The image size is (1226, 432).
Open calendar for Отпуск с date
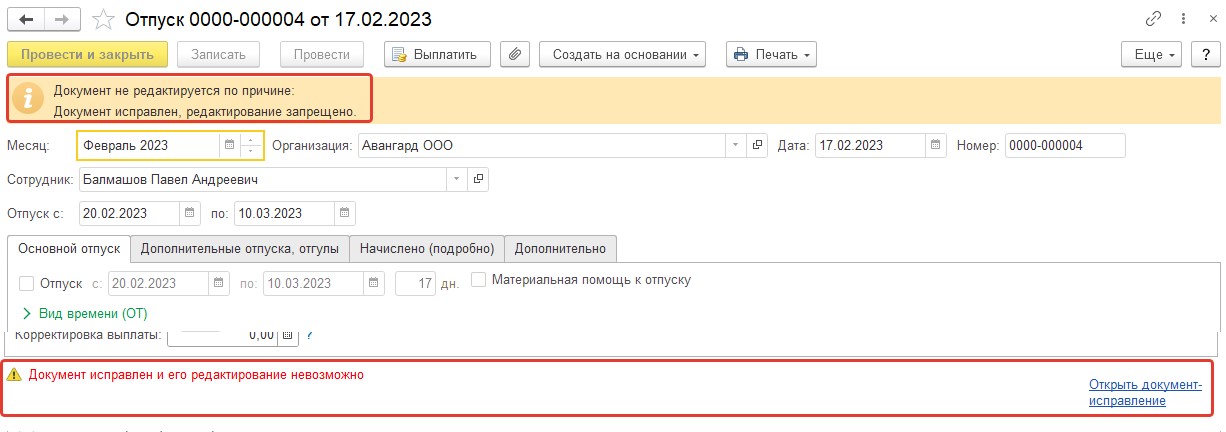(x=190, y=213)
